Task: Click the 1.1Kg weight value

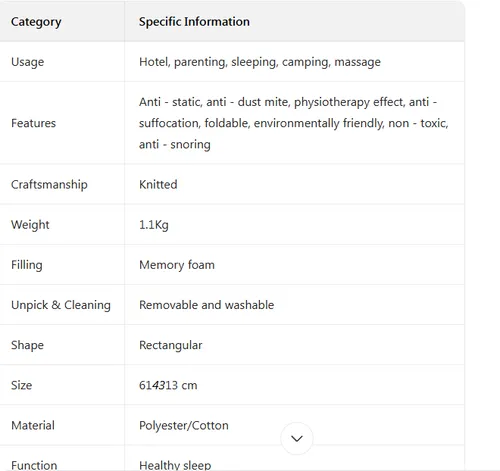Action: tap(154, 225)
